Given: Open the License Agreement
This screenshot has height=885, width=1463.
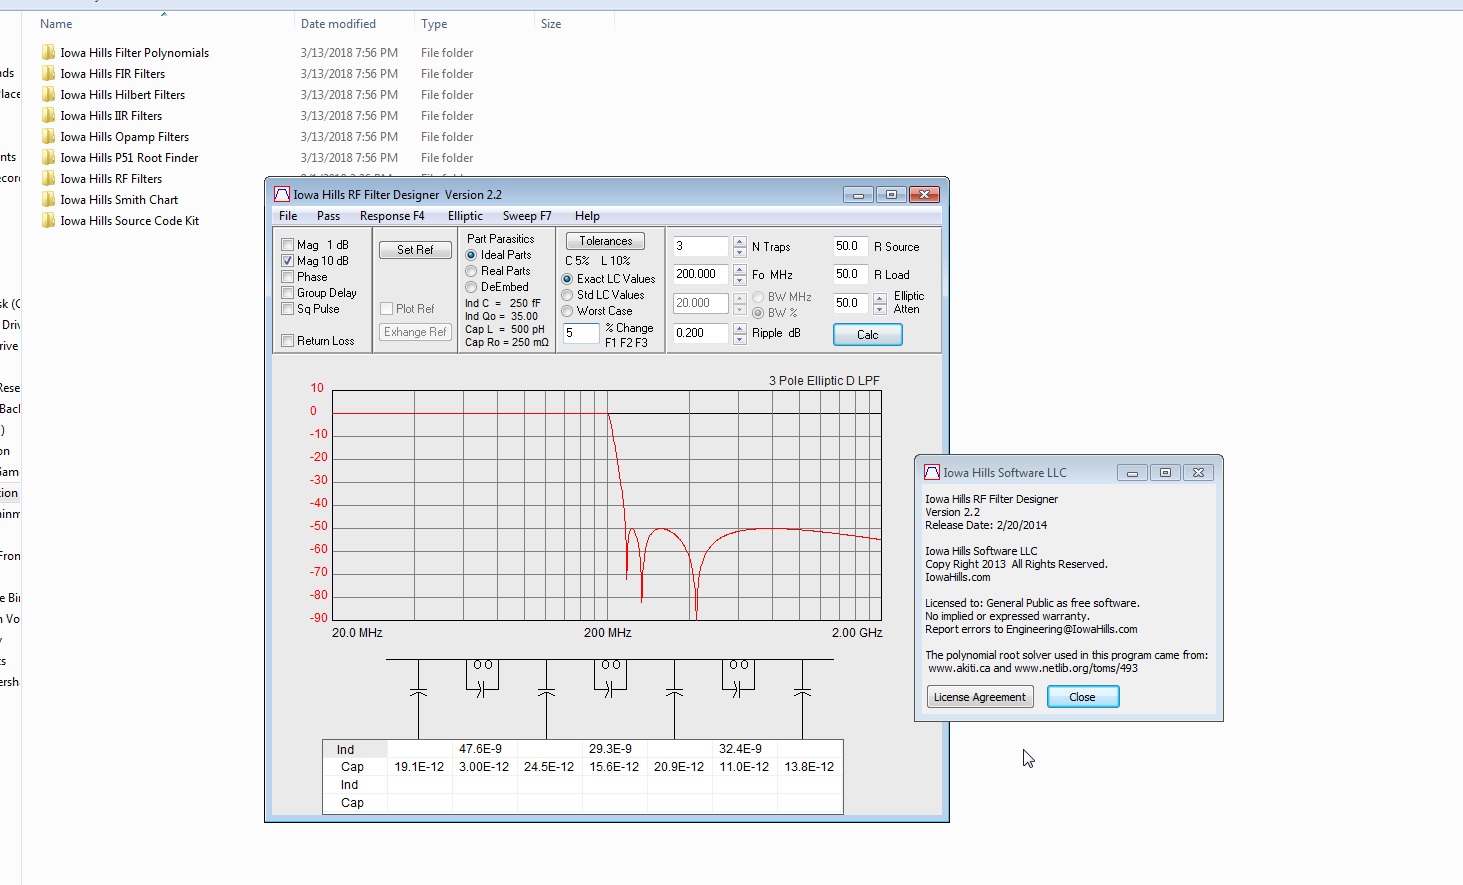Looking at the screenshot, I should click(979, 697).
